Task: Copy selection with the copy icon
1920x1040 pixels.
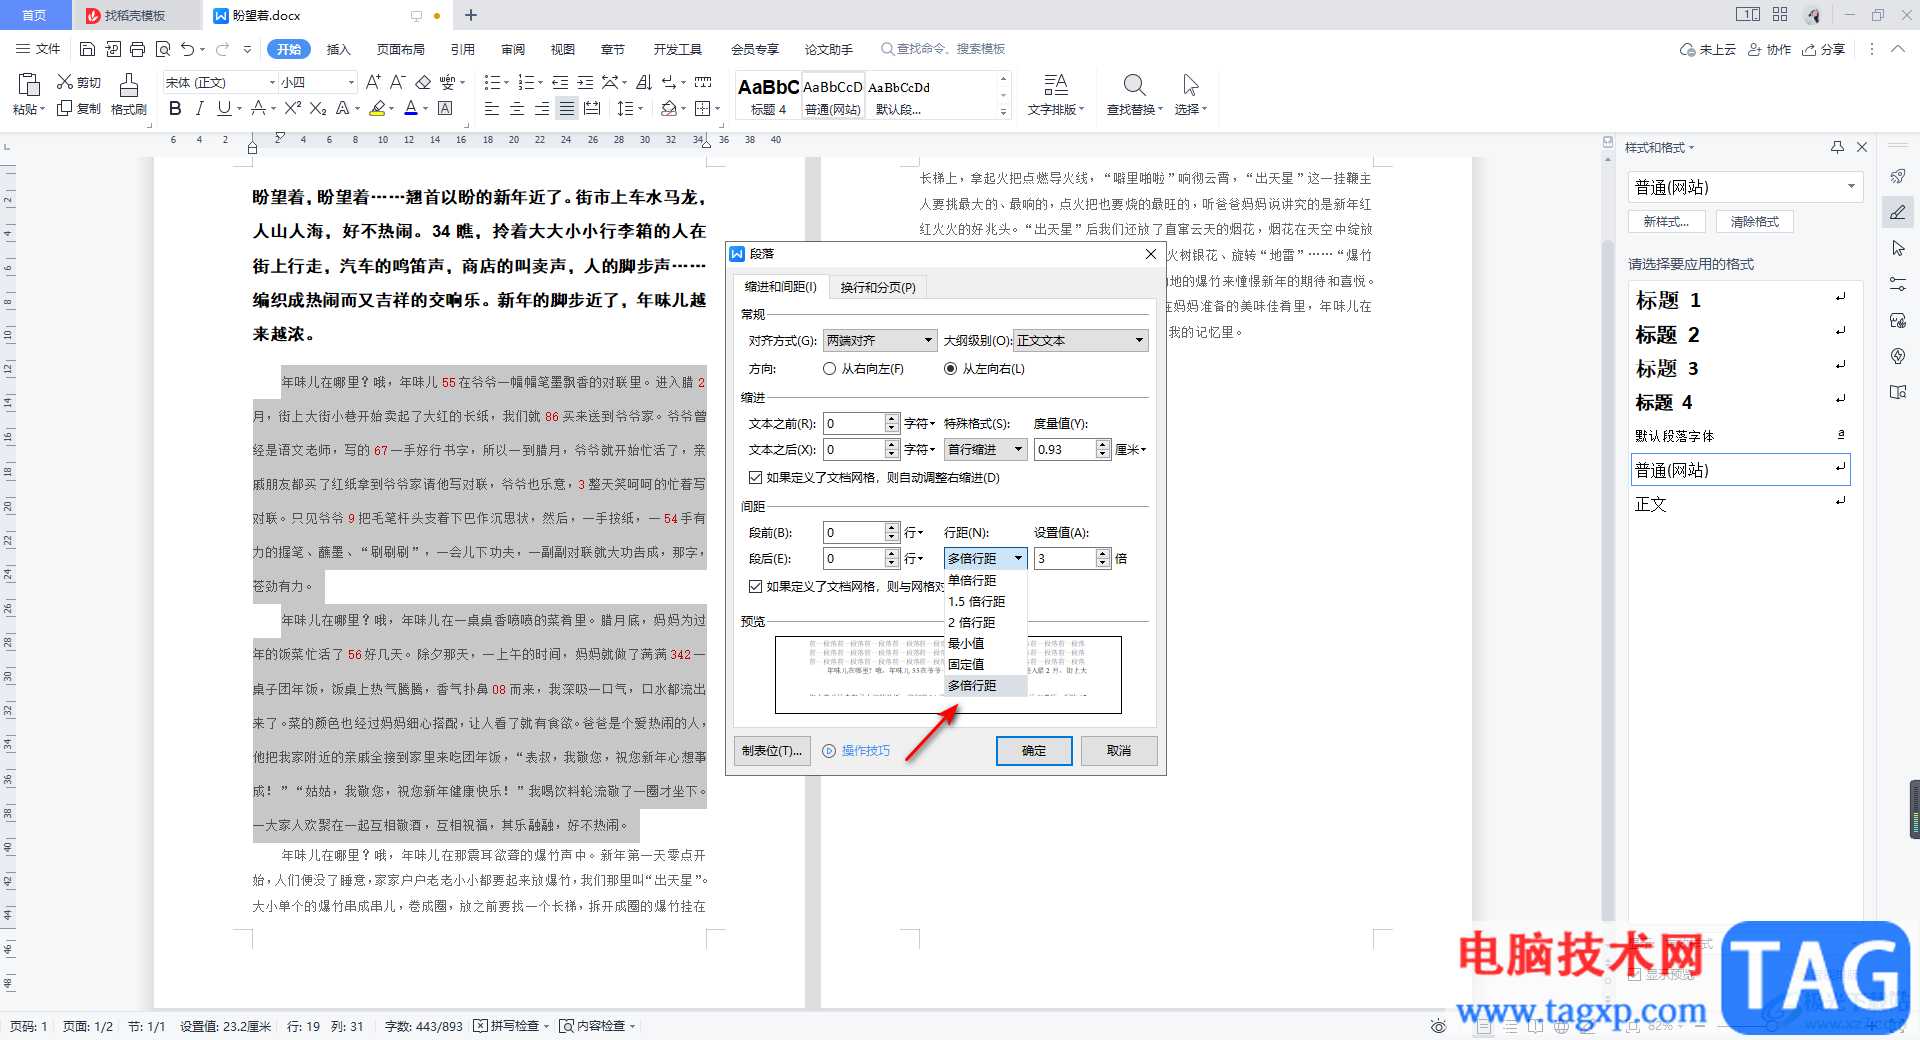Action: 78,108
